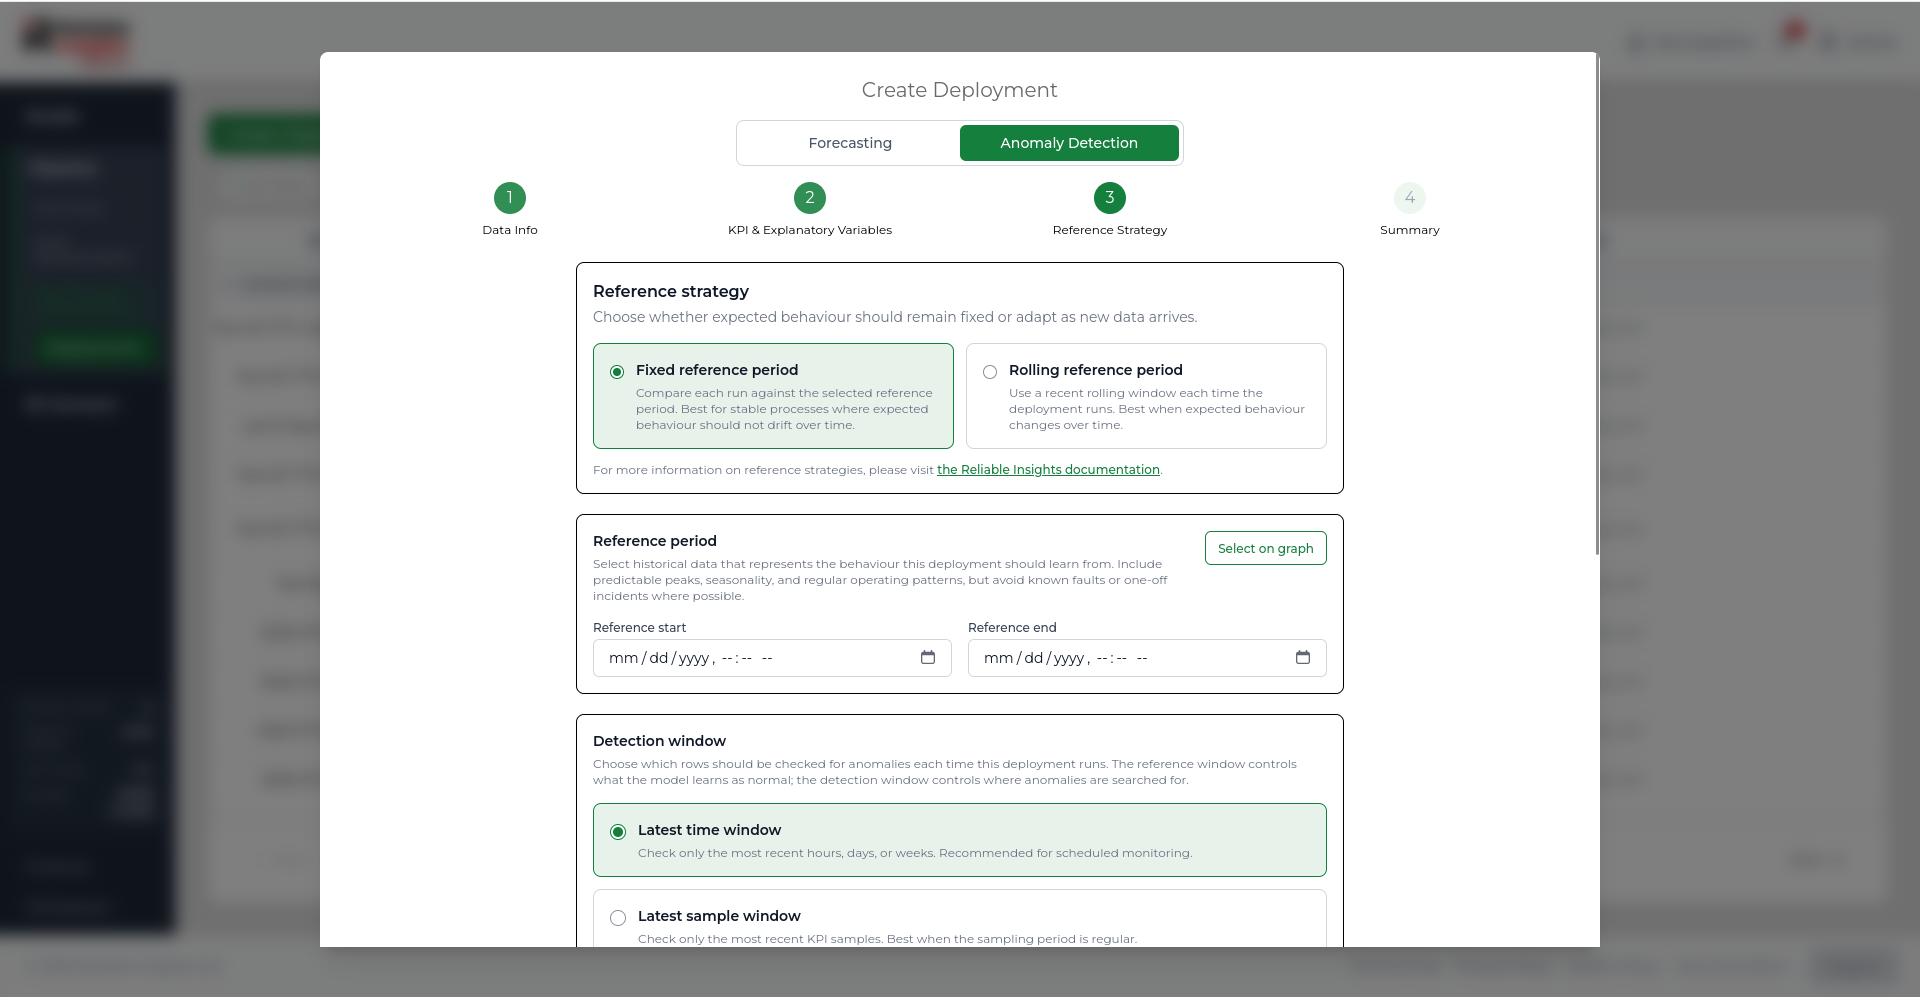Screen dimensions: 1920x997
Task: Click the Detection window heading
Action: [659, 741]
